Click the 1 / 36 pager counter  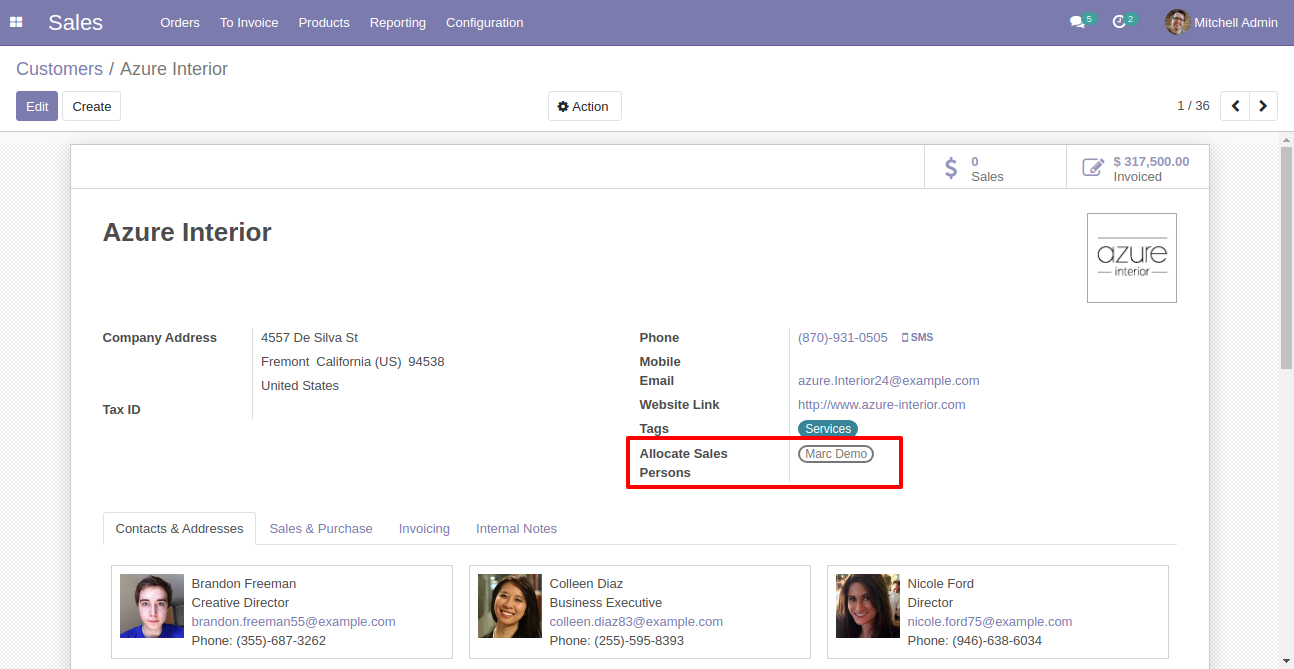pos(1193,106)
